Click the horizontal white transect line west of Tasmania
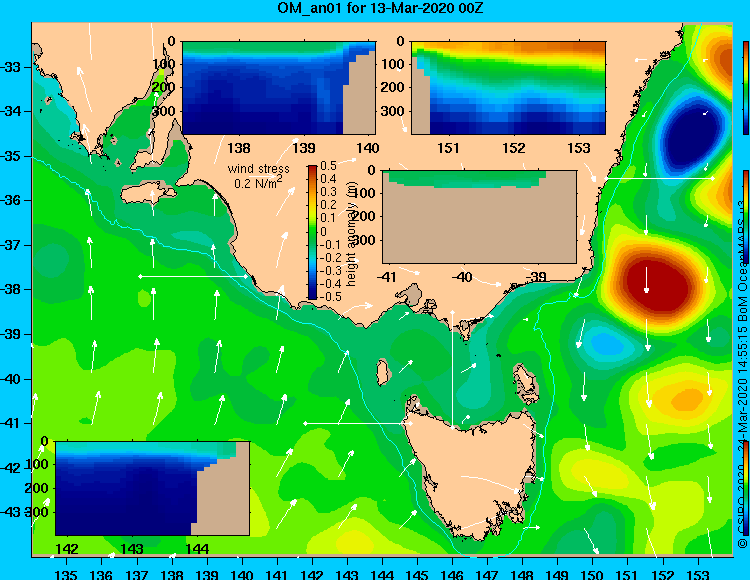 point(357,423)
